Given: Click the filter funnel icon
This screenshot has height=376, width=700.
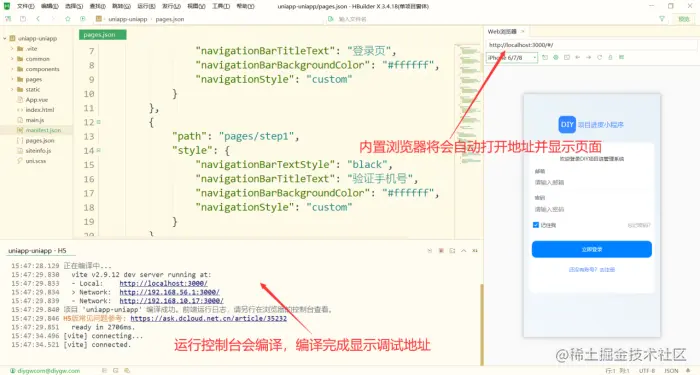Looking at the screenshot, I should coord(662,19).
